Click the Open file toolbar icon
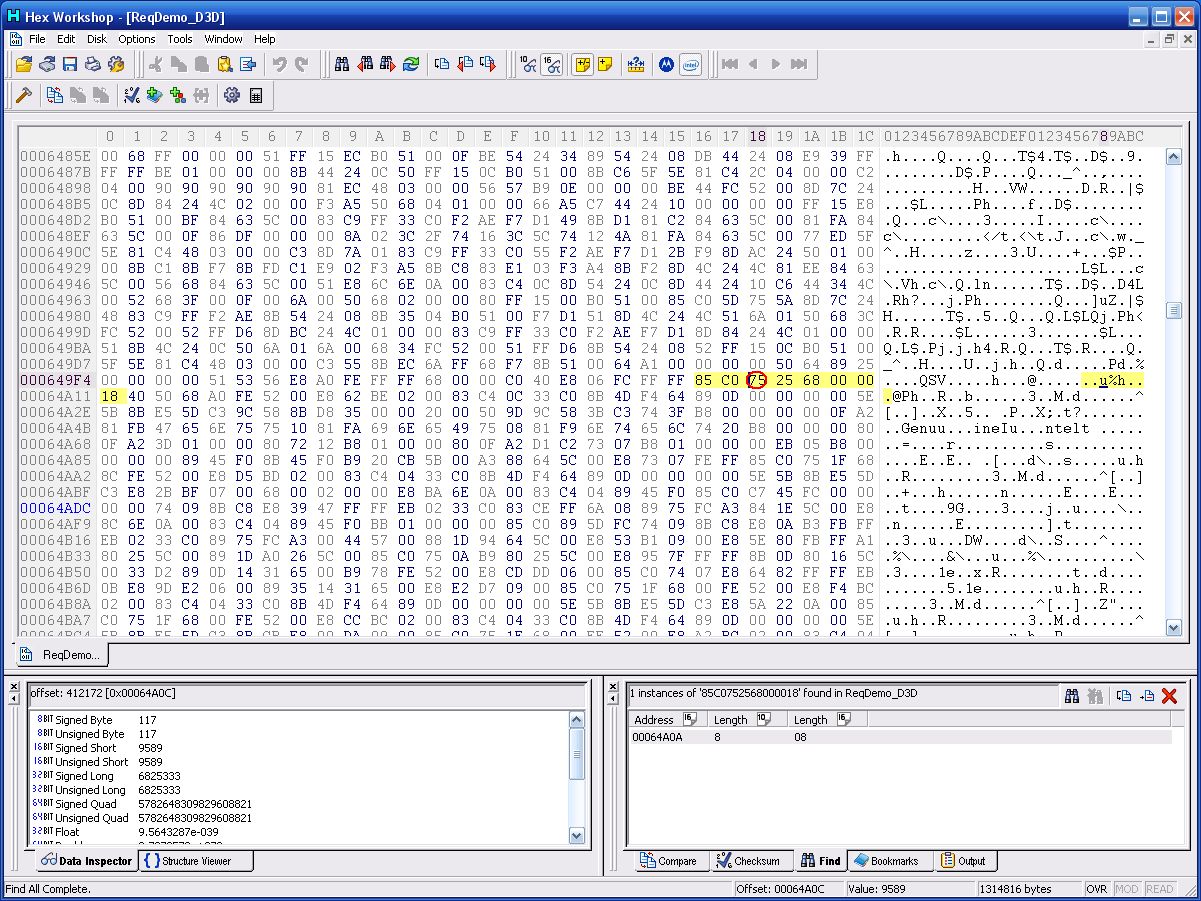Viewport: 1201px width, 901px height. click(24, 65)
